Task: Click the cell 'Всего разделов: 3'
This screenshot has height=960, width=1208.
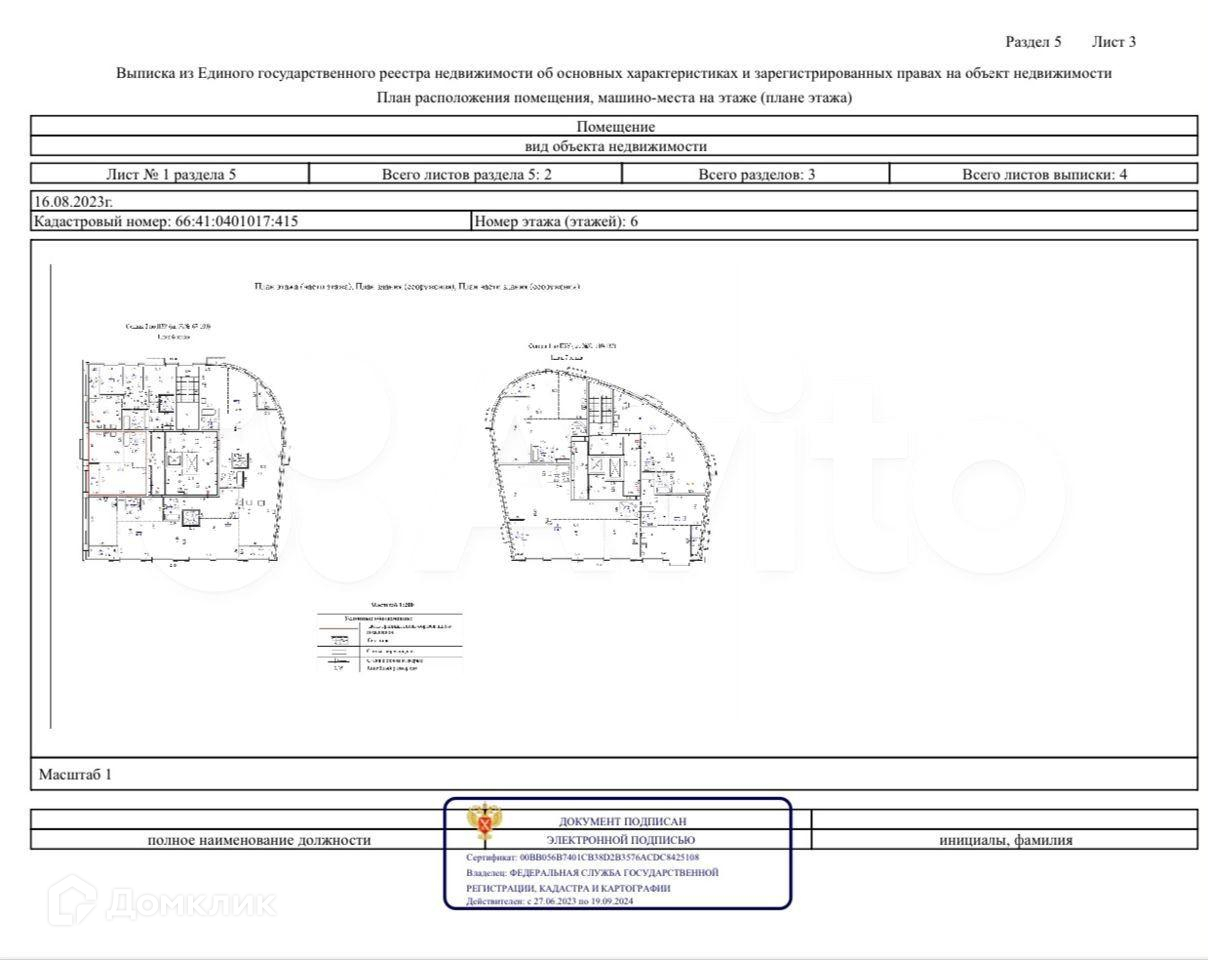Action: click(756, 174)
